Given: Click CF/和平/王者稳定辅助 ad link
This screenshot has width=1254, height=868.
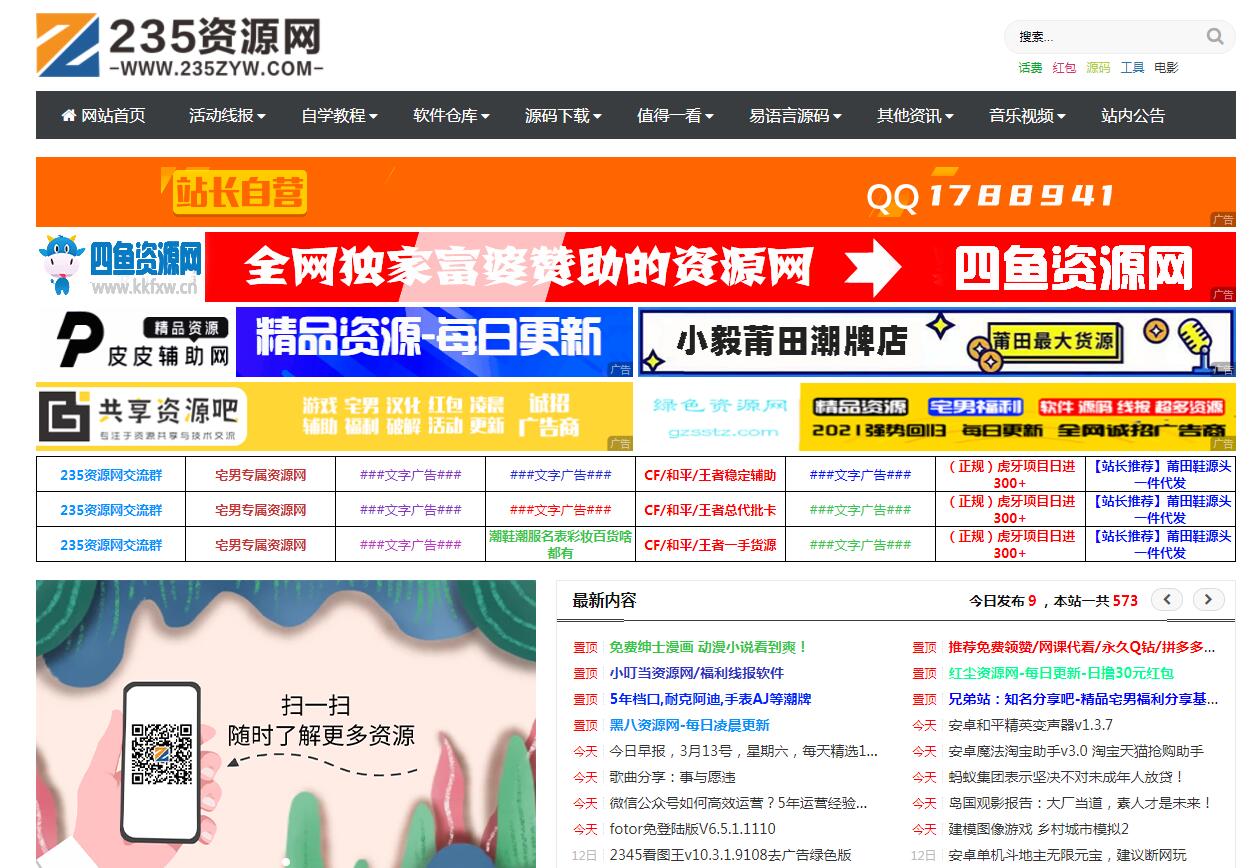Looking at the screenshot, I should (x=710, y=475).
